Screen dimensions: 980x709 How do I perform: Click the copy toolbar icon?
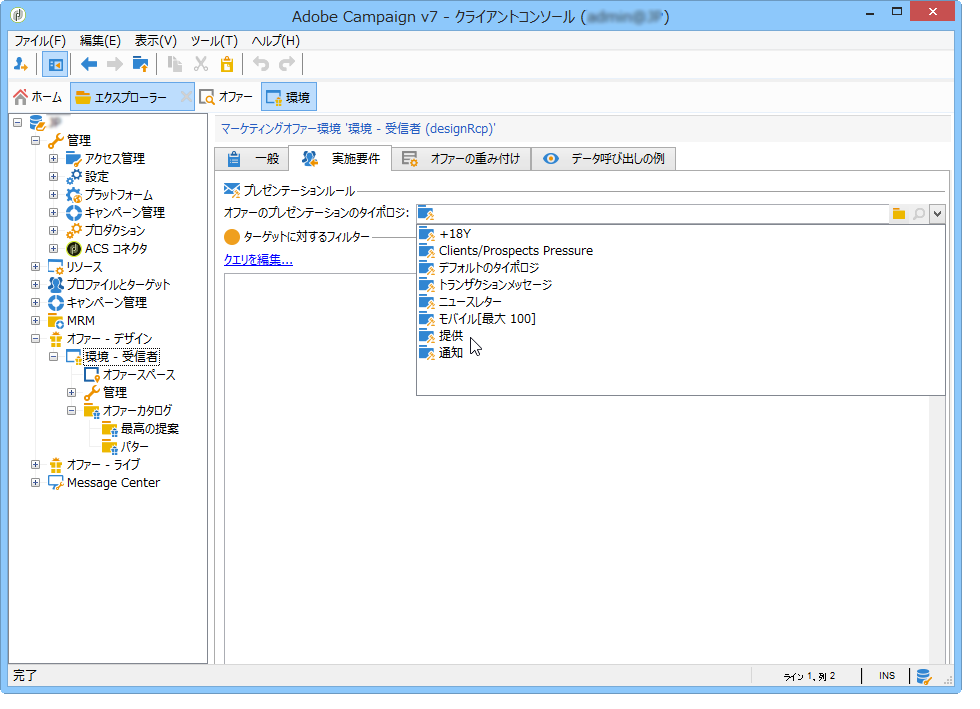[174, 64]
